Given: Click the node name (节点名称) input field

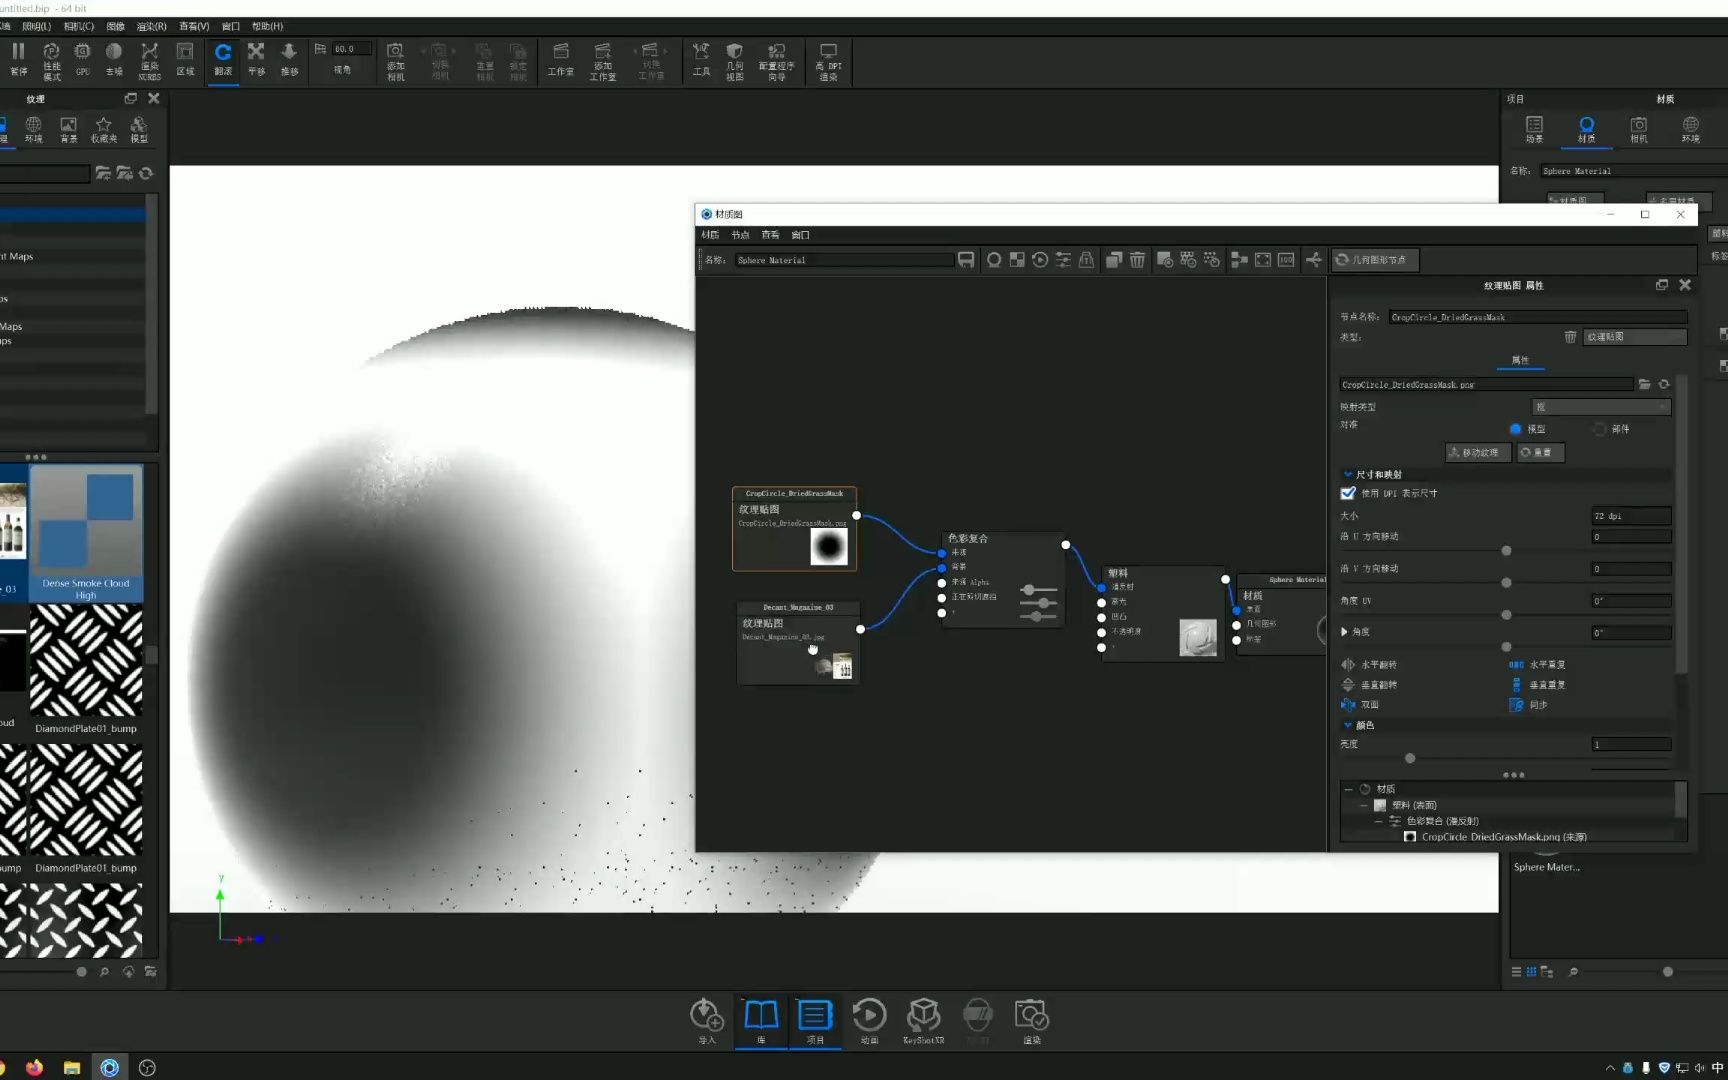Looking at the screenshot, I should tap(1537, 317).
